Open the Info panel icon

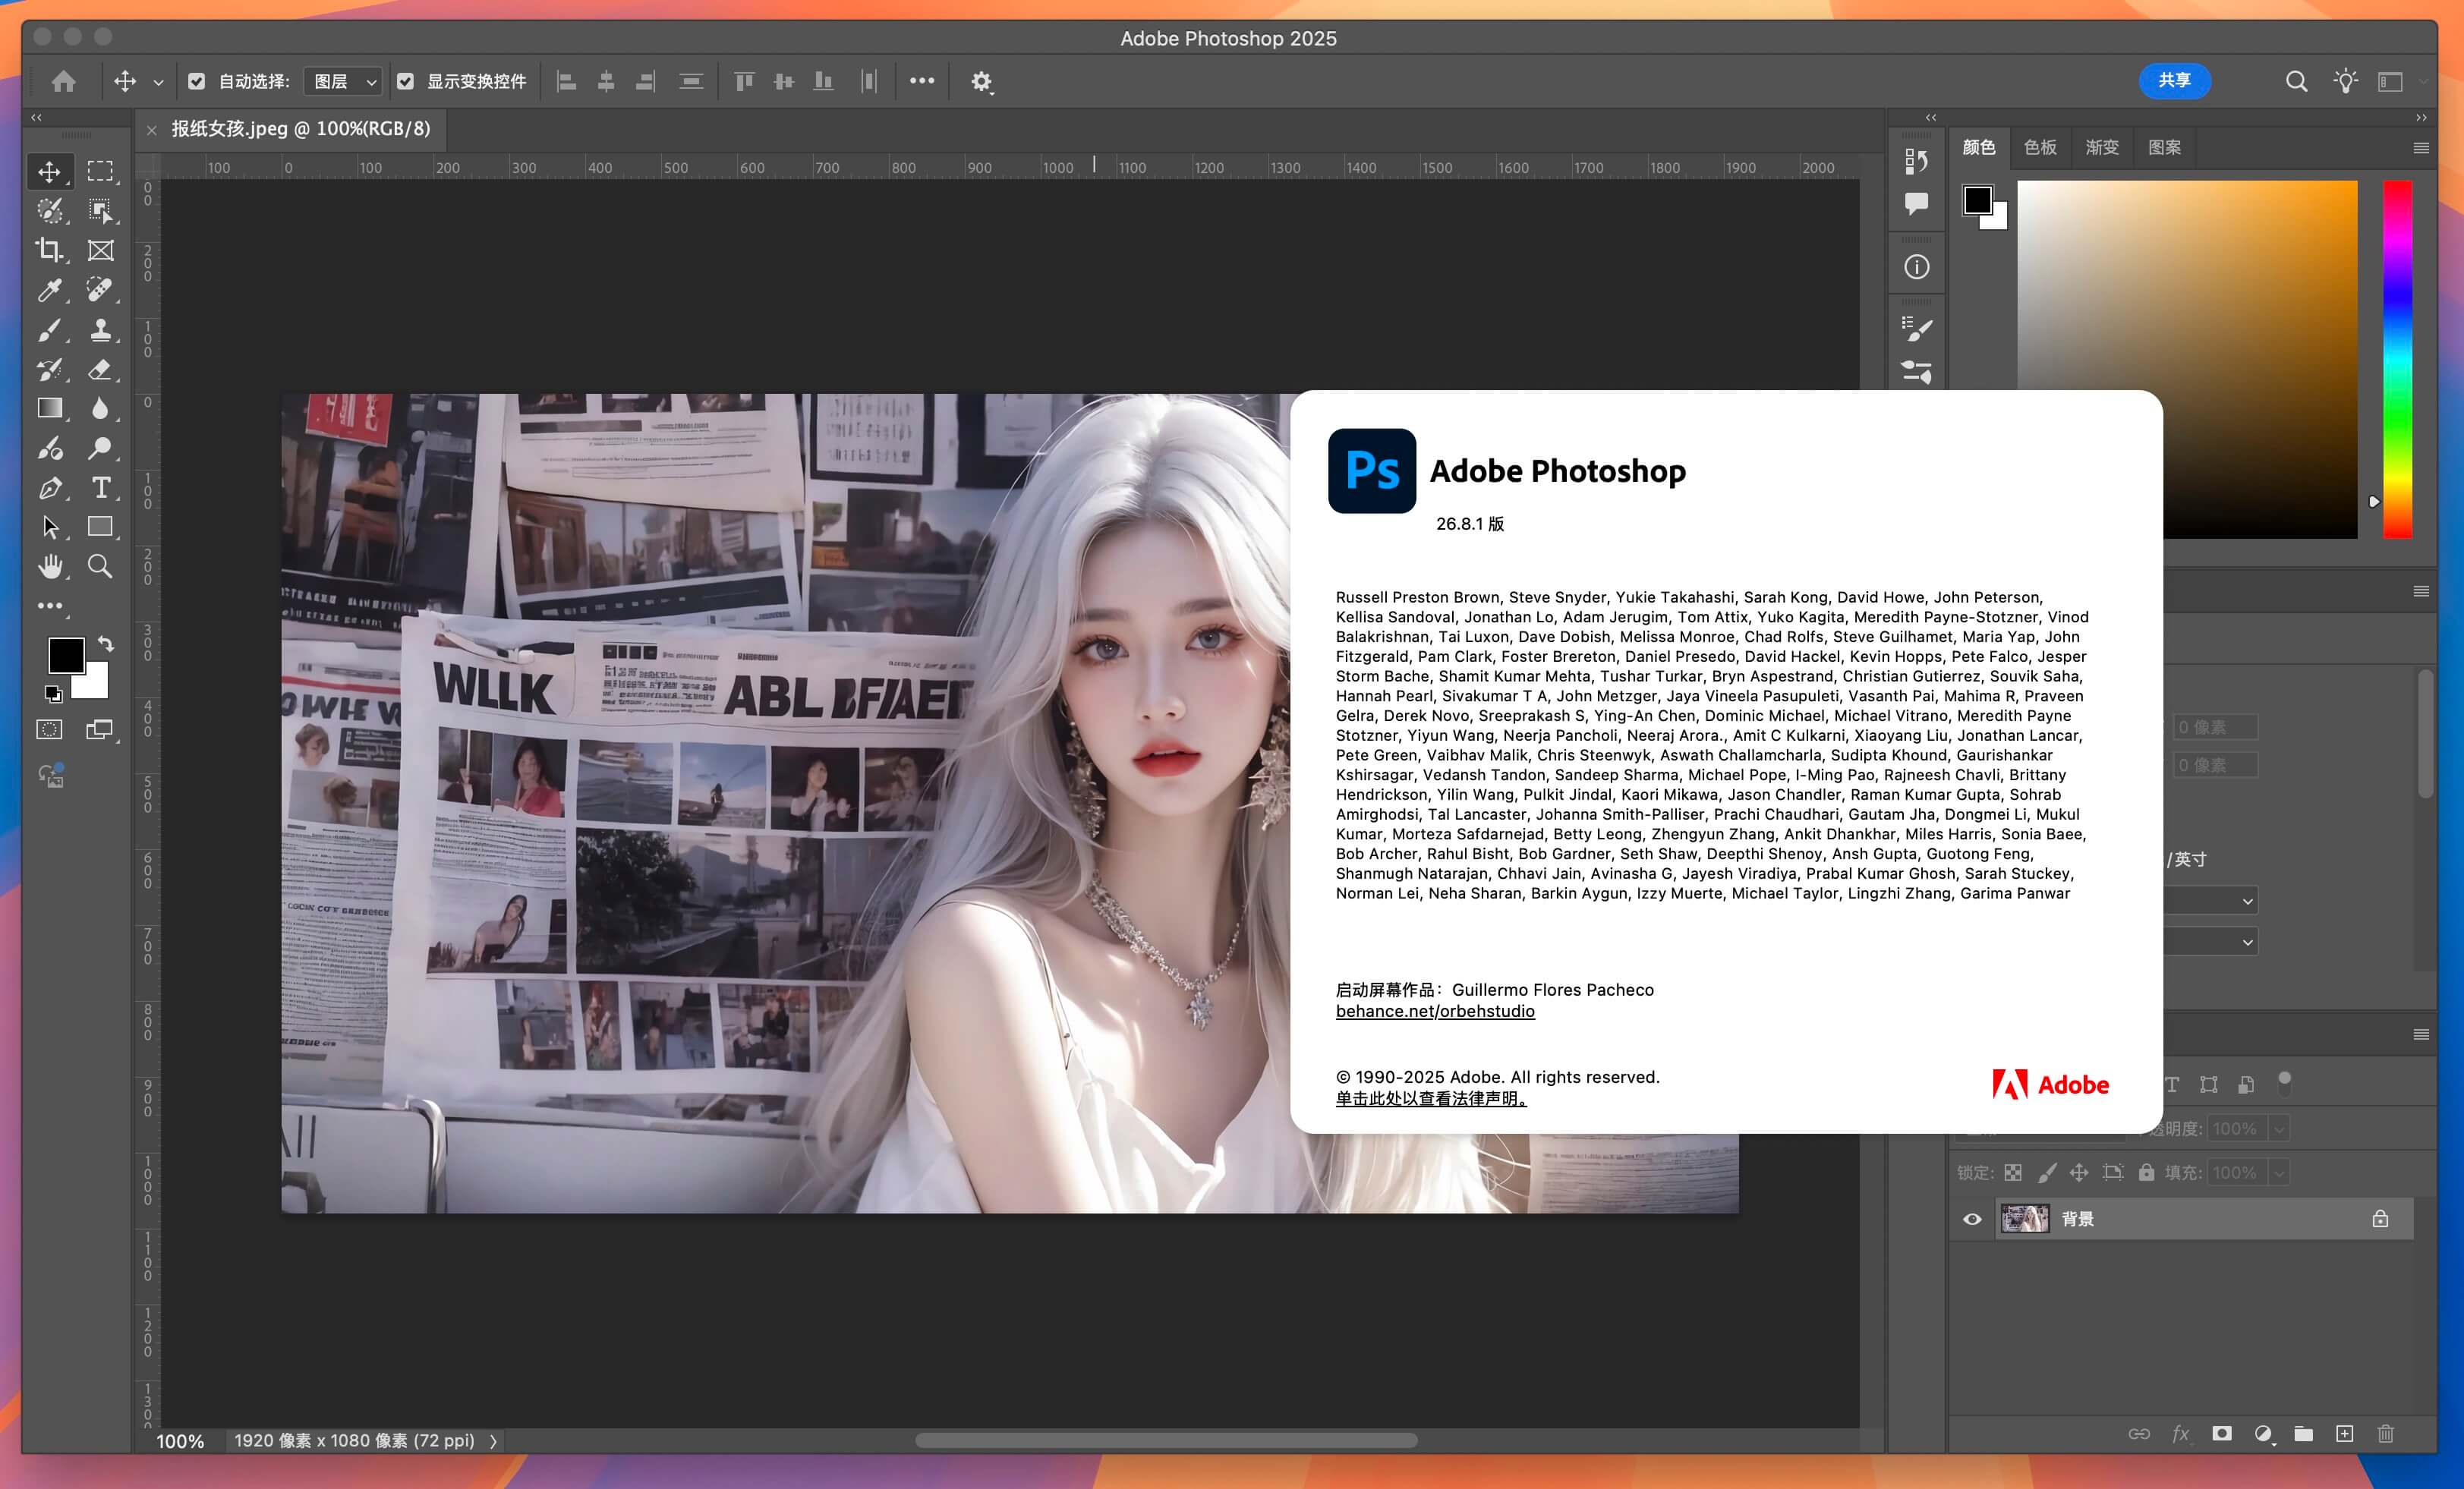point(1916,267)
